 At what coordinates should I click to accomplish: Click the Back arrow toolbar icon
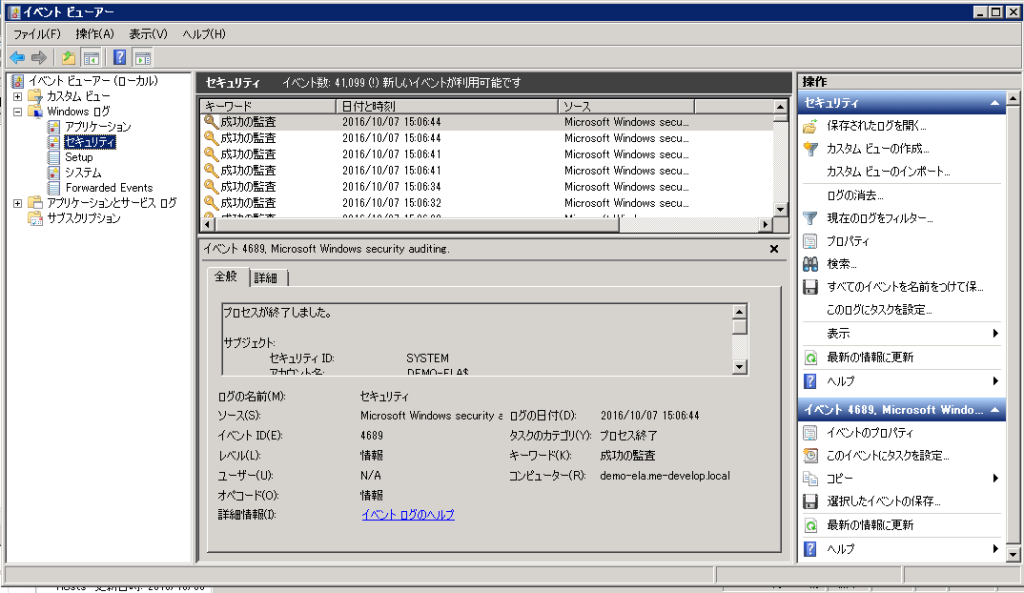pyautogui.click(x=18, y=57)
